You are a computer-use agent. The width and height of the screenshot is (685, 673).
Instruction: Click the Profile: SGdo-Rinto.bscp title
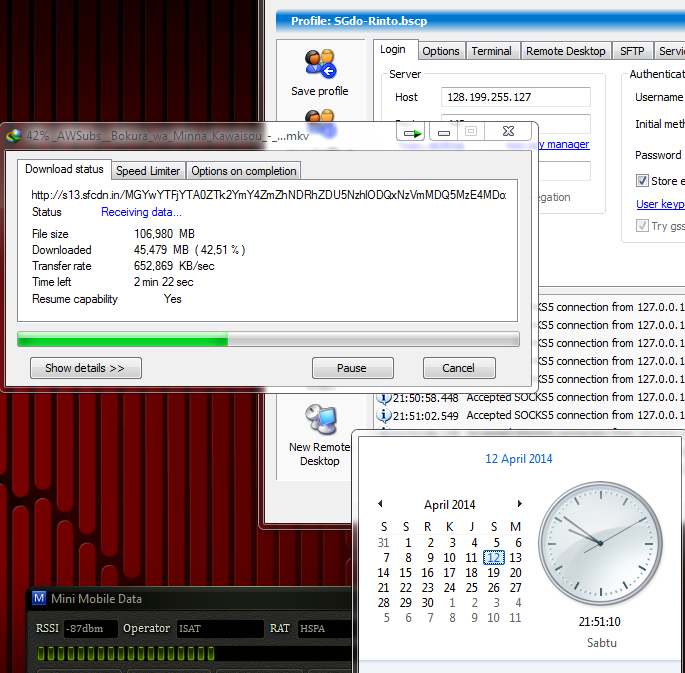pos(359,21)
